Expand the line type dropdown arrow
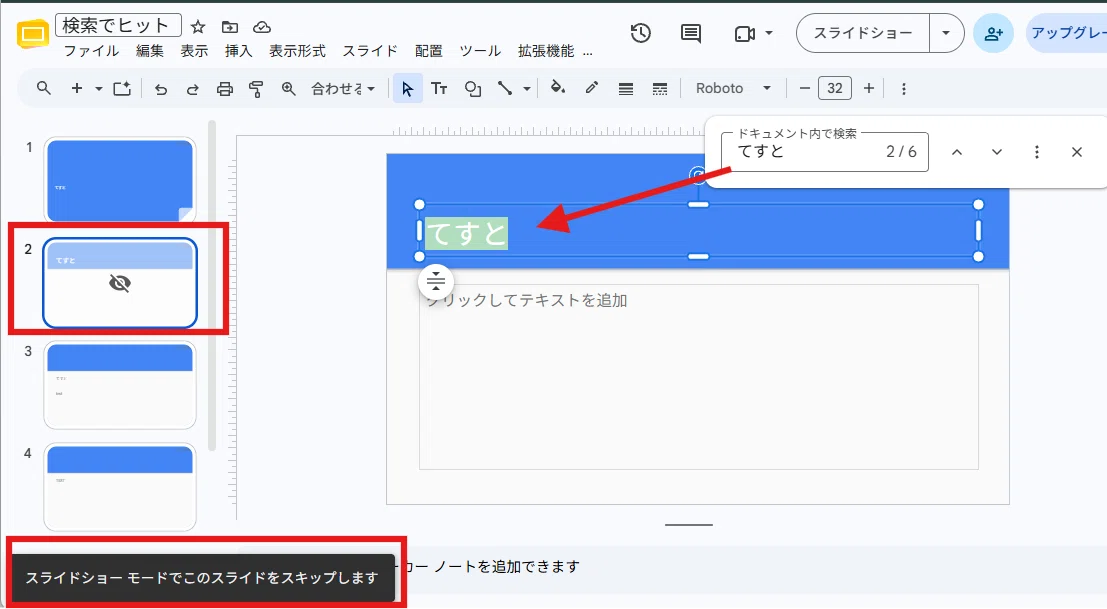1107x609 pixels. [527, 89]
